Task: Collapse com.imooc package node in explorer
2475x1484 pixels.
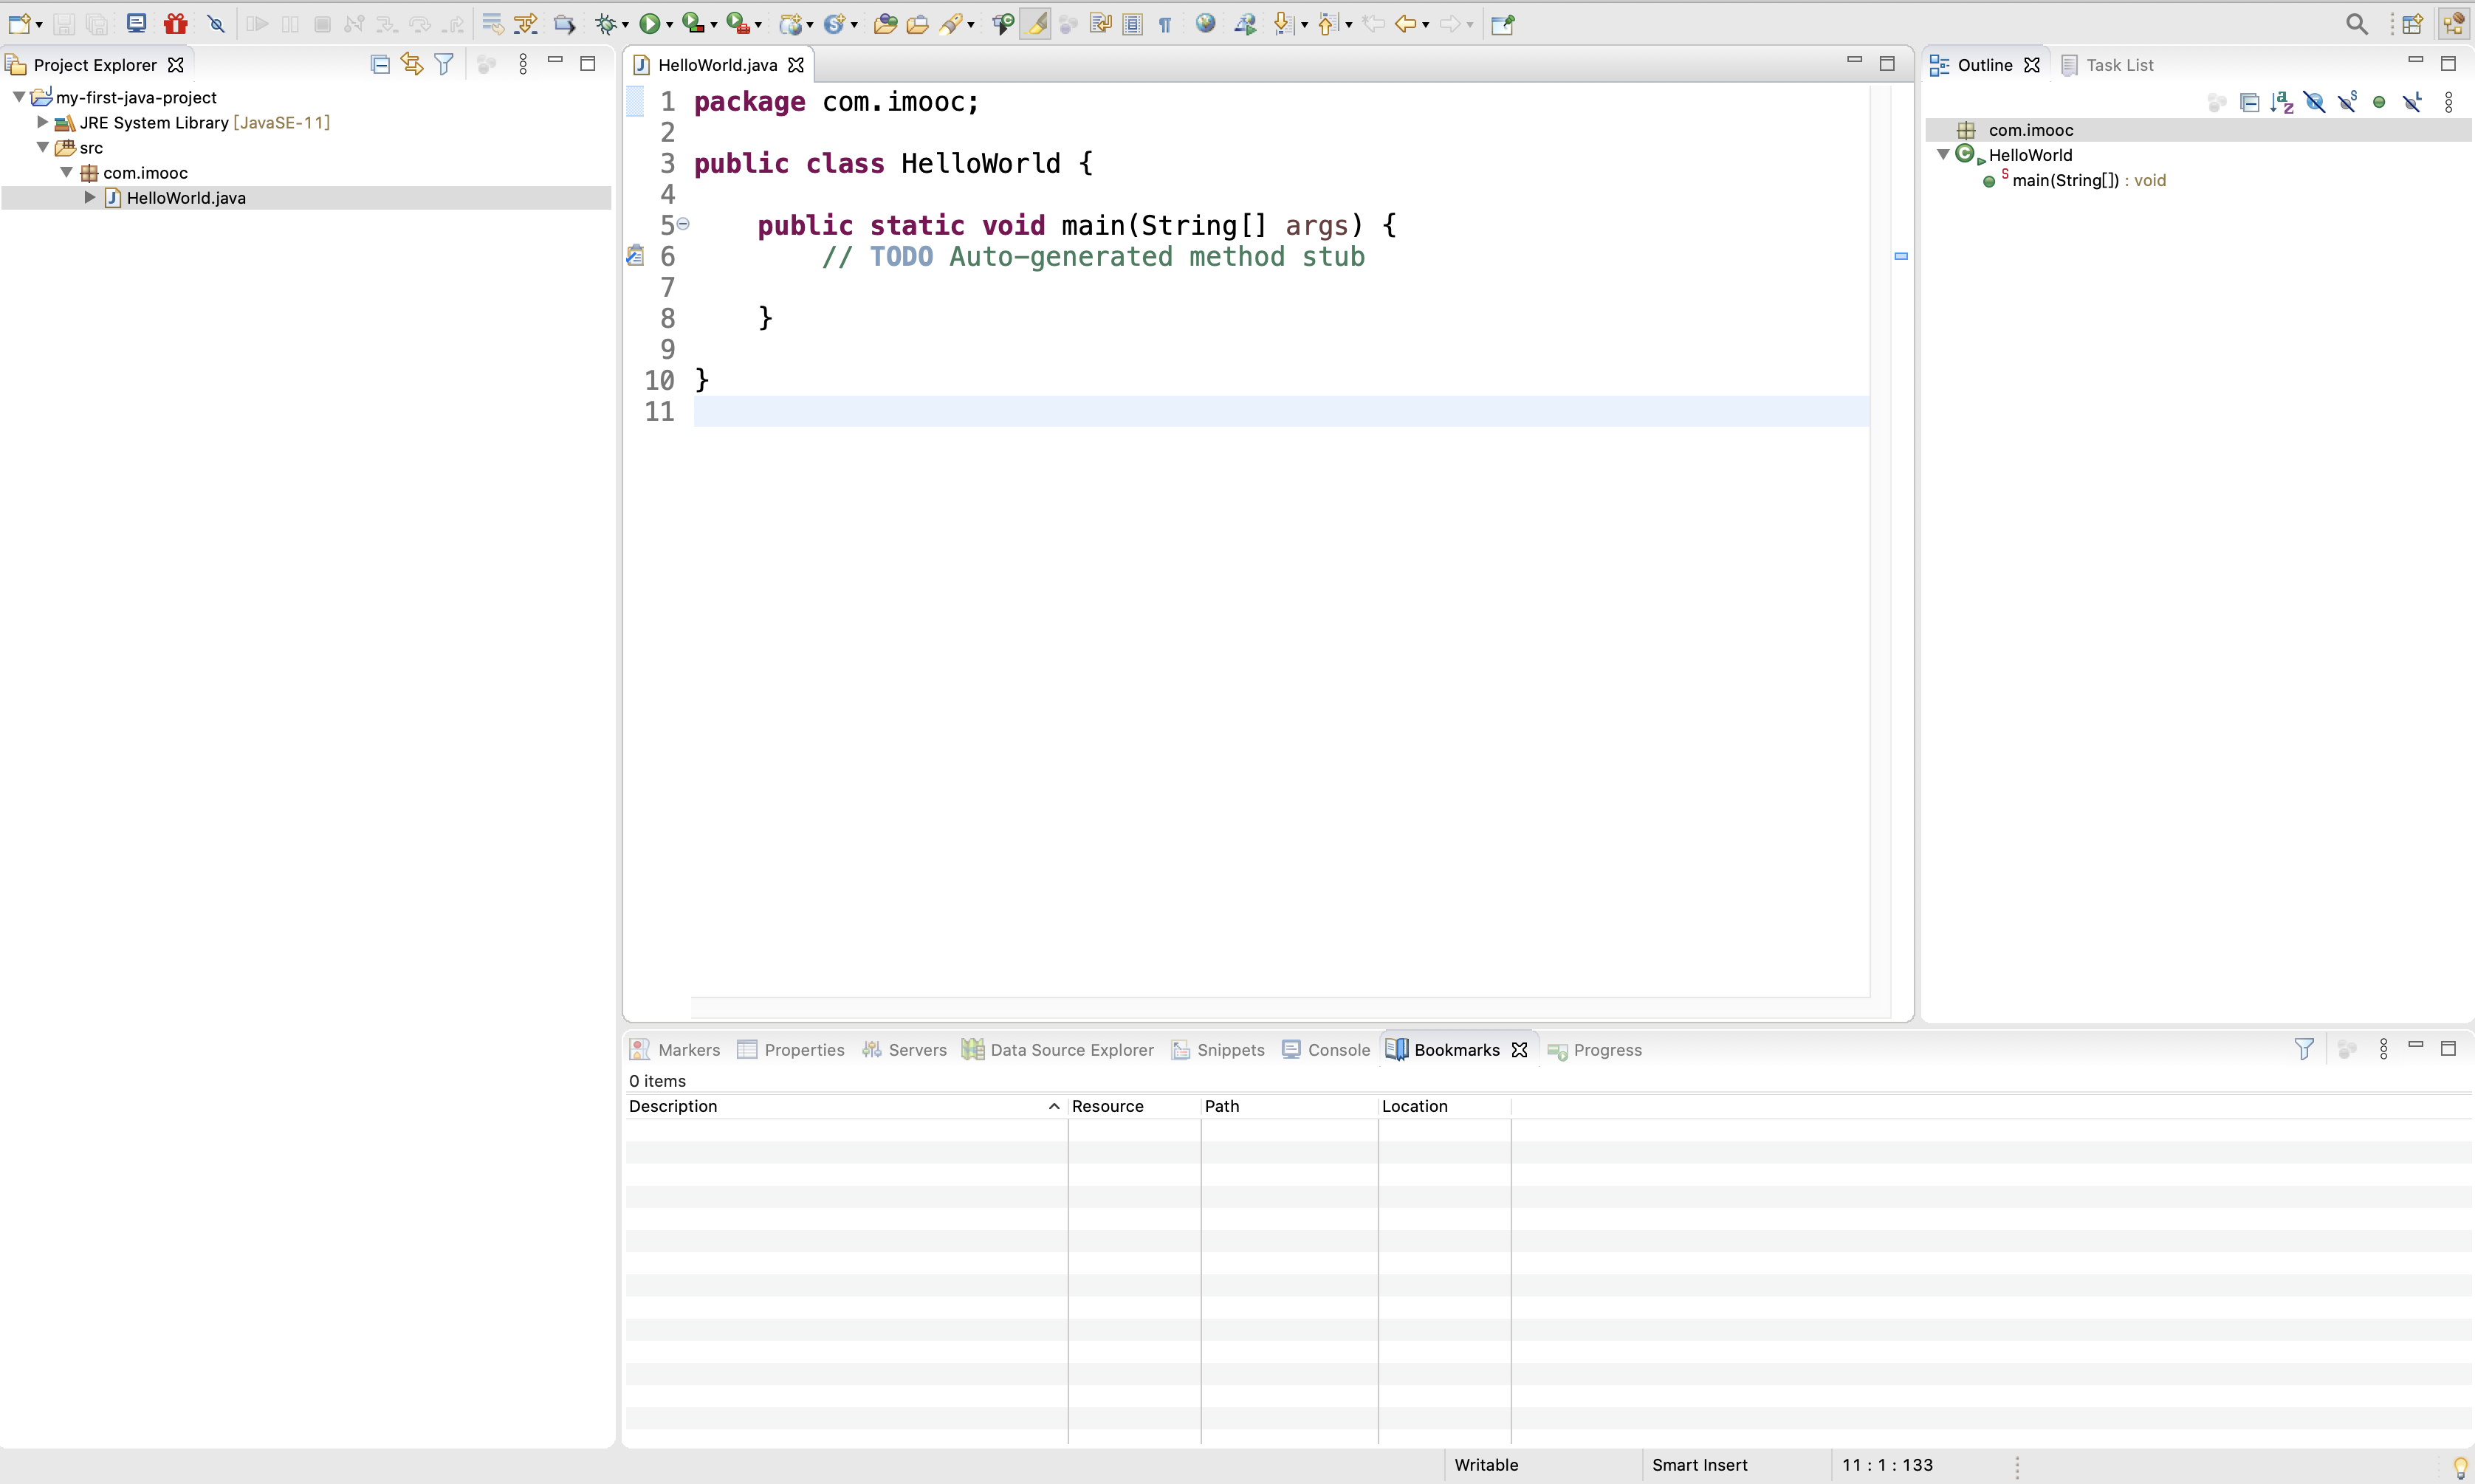Action: point(66,171)
